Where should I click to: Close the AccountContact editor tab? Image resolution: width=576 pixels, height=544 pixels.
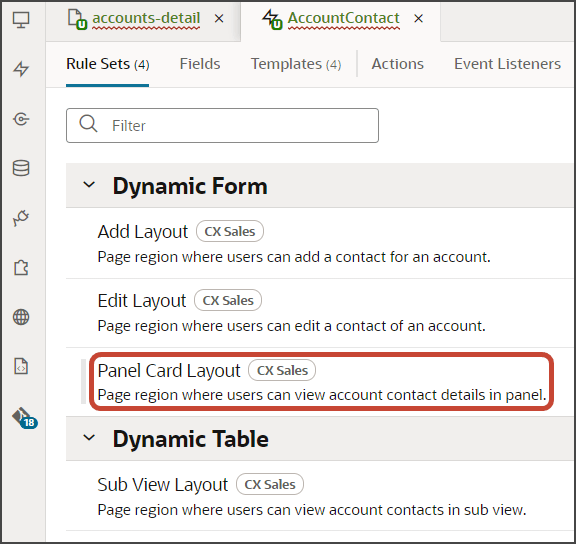(418, 18)
